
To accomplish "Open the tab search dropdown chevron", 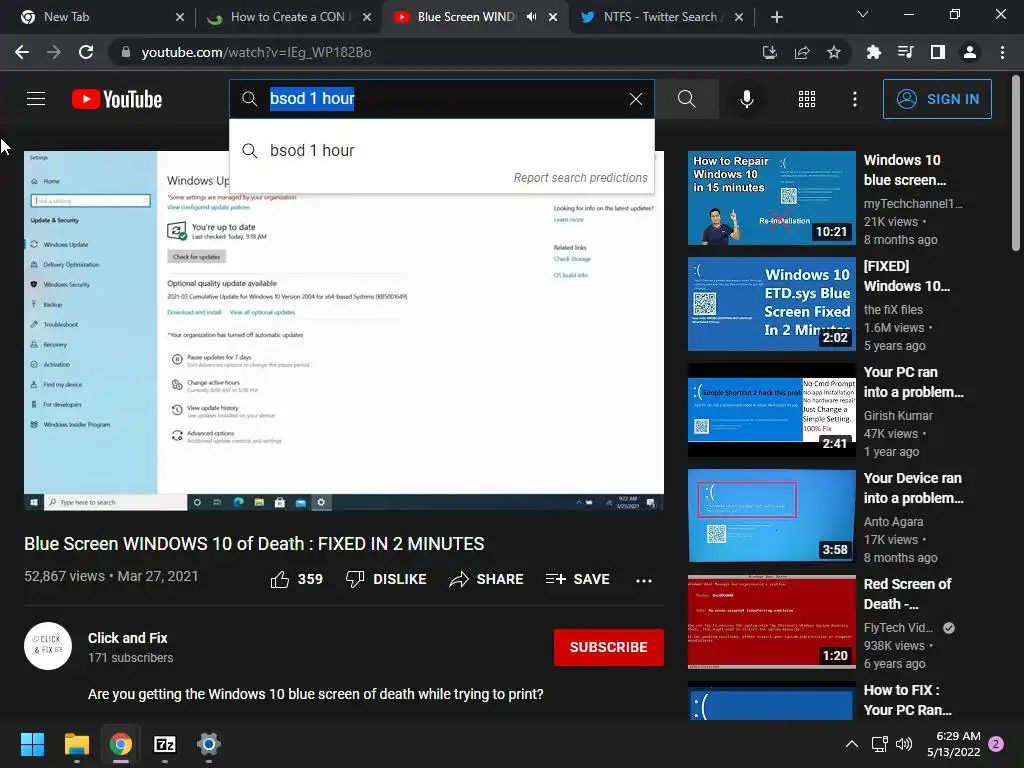I will [863, 14].
